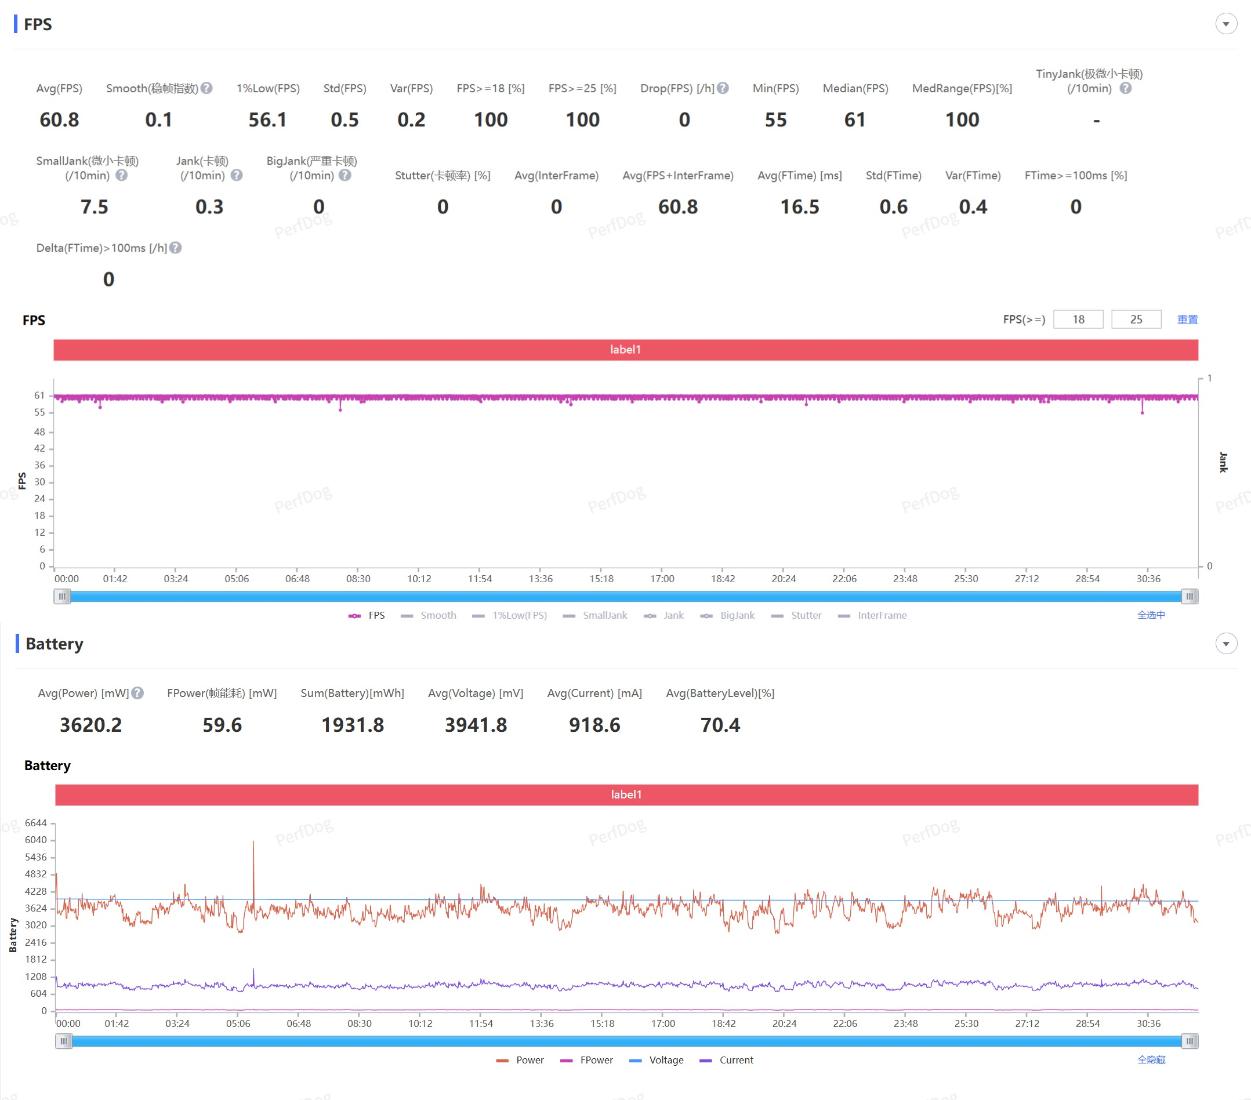
Task: Click the 重置 reset link
Action: [1187, 320]
